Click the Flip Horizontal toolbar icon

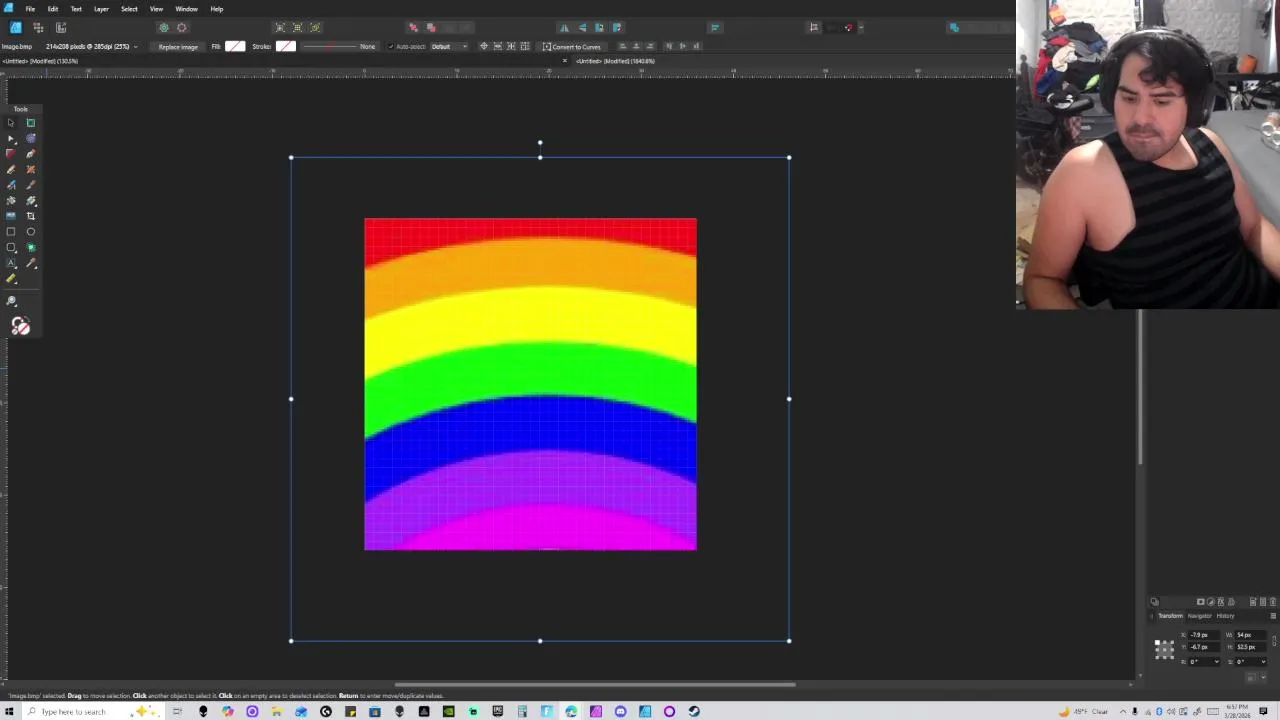[564, 27]
